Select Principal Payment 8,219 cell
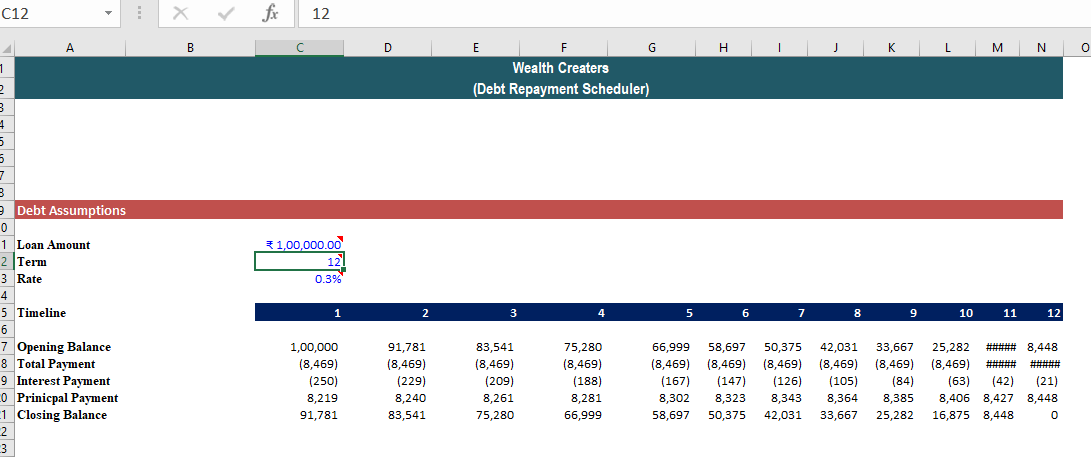Image resolution: width=1091 pixels, height=457 pixels. [x=299, y=398]
